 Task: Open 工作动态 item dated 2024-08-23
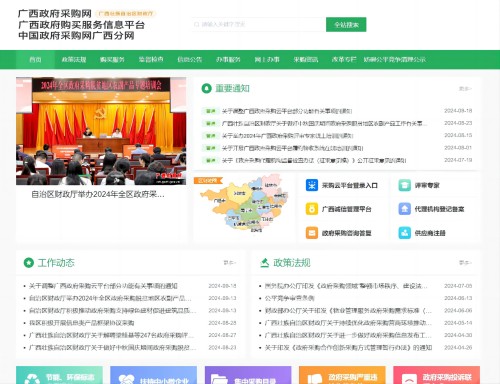tap(112, 347)
